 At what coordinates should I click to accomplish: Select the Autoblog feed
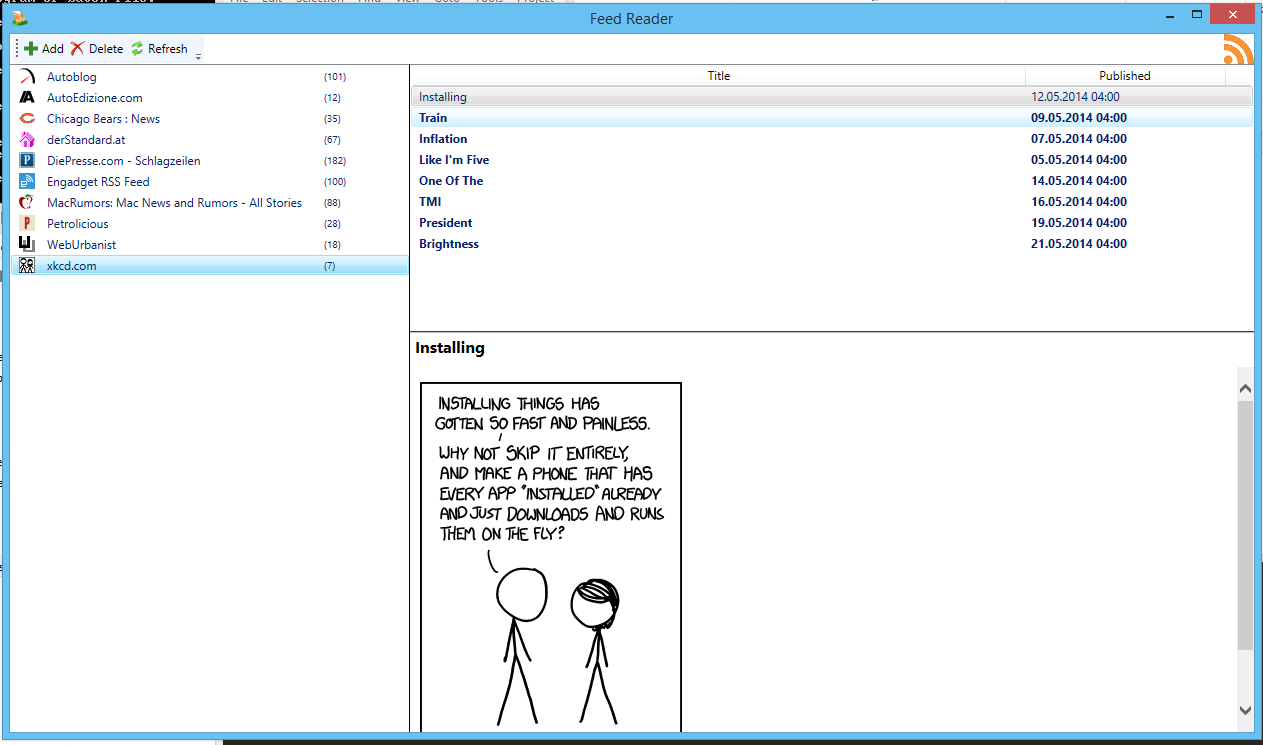coord(210,77)
